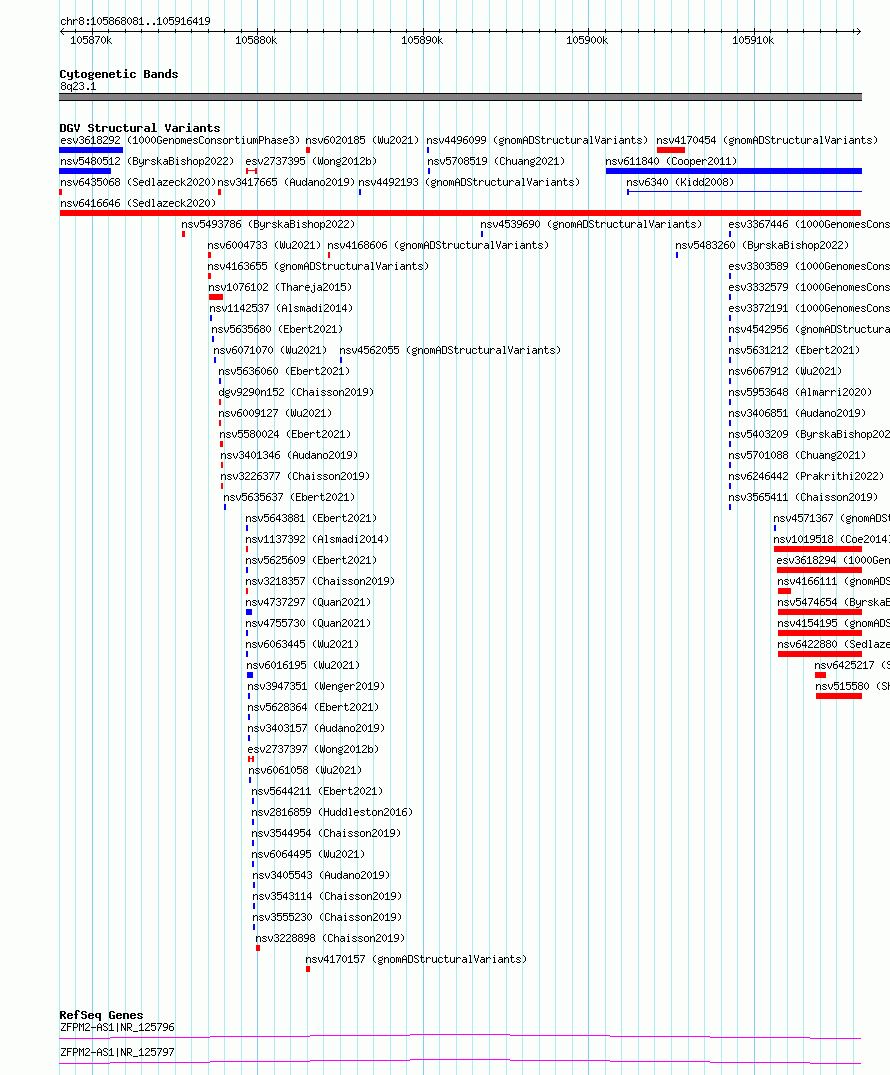Click nsv4539690 gnomAD label
890x1075 pixels.
(591, 224)
